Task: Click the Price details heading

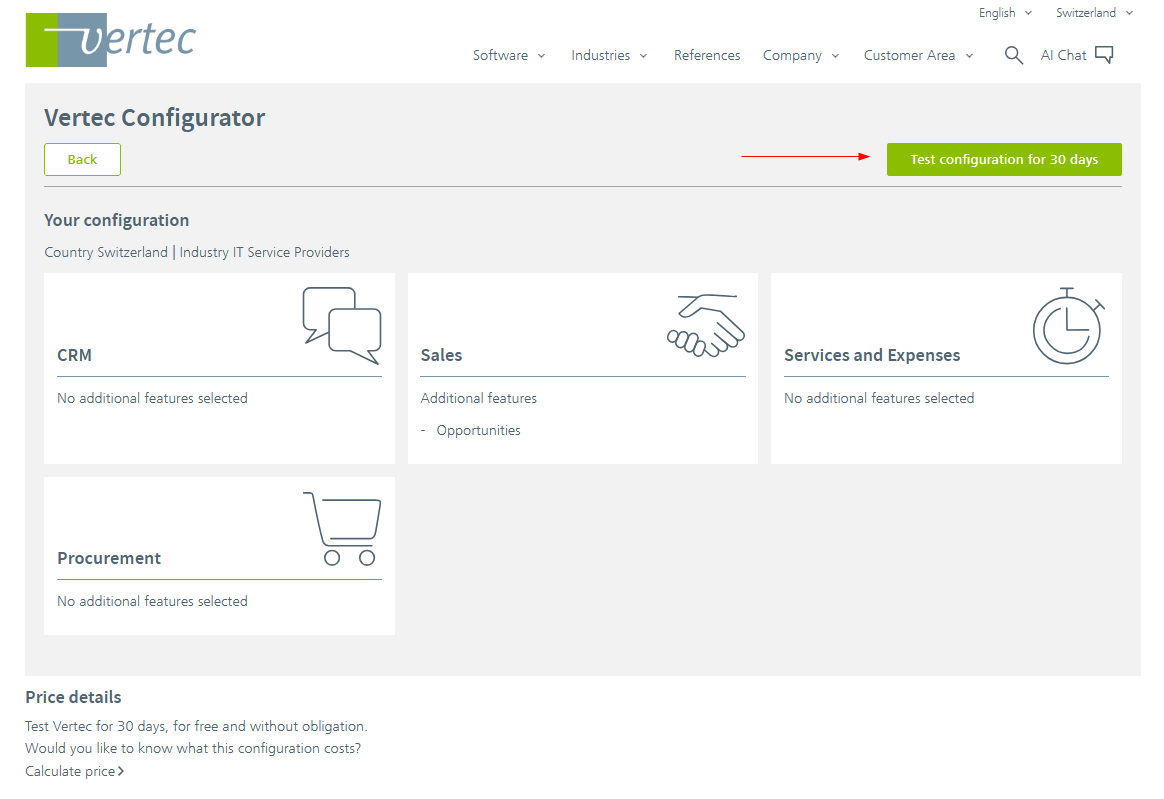Action: click(x=73, y=697)
